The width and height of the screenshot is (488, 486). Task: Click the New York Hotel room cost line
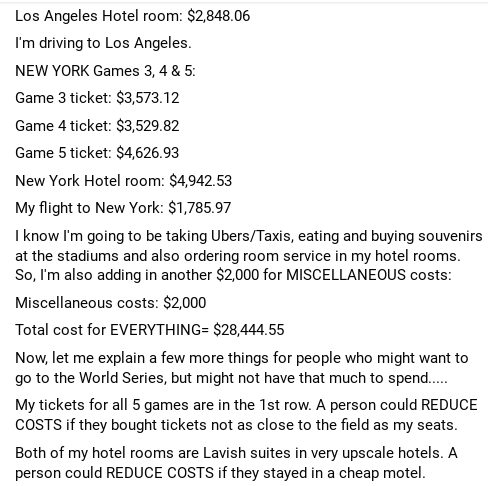(123, 181)
